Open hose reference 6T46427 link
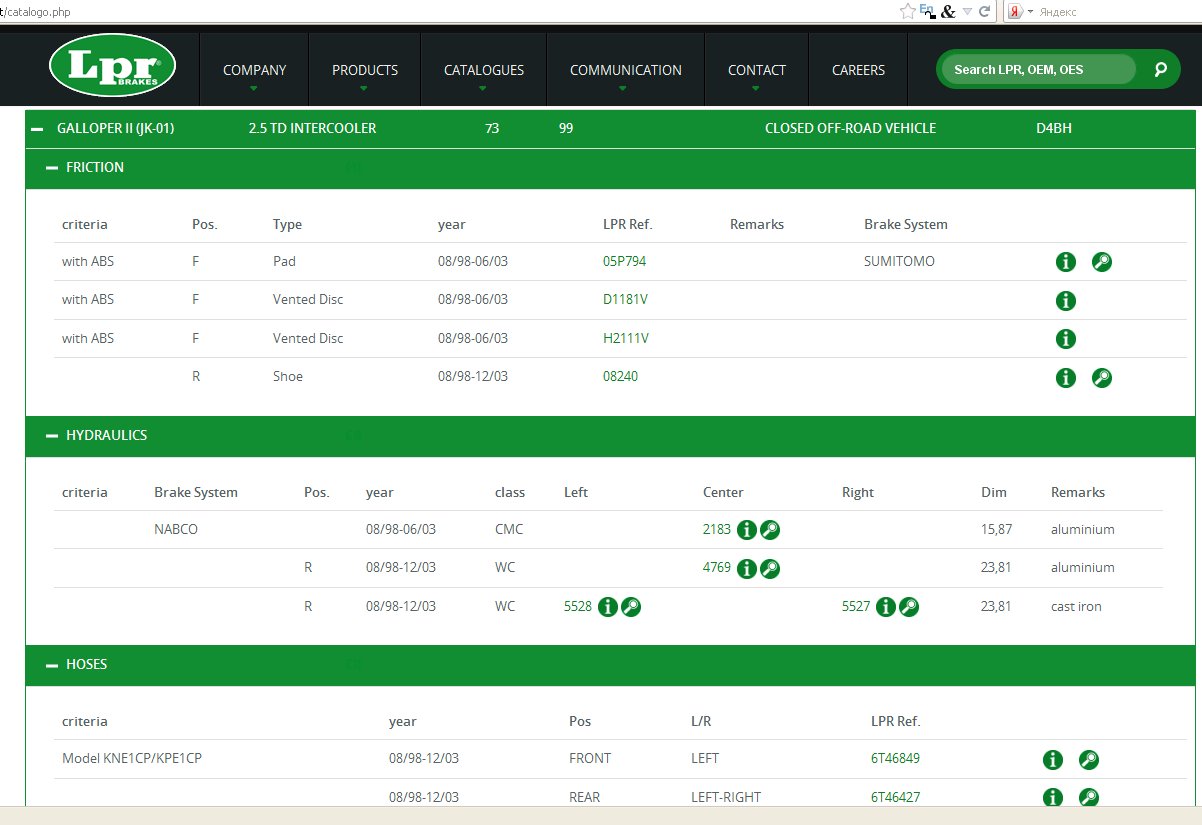Image resolution: width=1202 pixels, height=825 pixels. 895,797
